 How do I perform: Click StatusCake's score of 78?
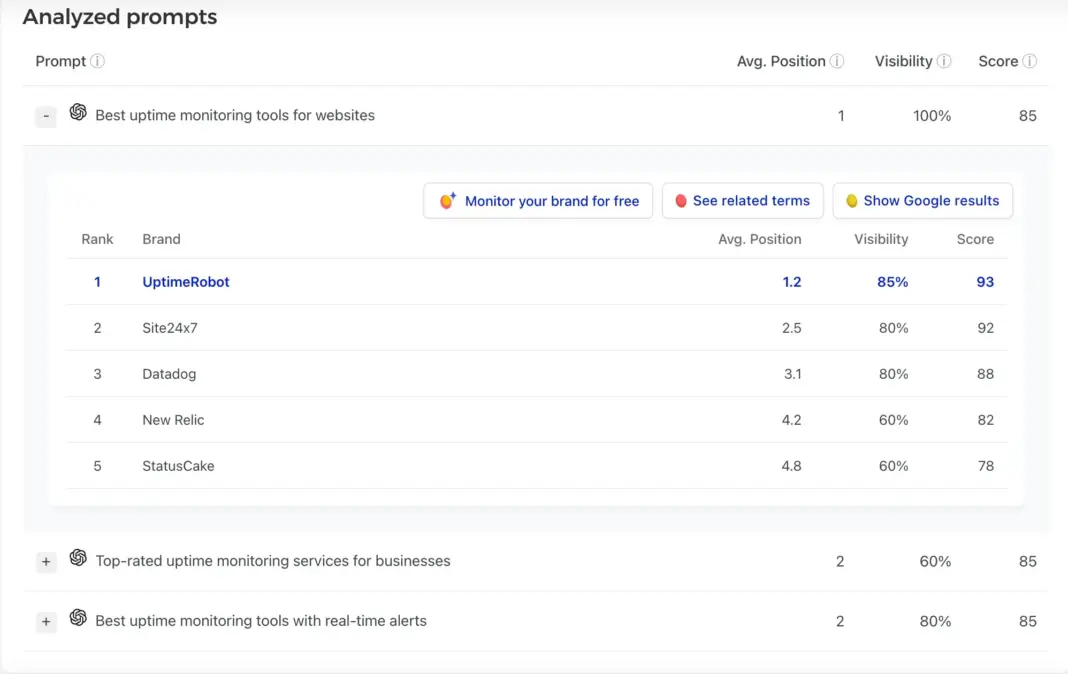pos(986,466)
